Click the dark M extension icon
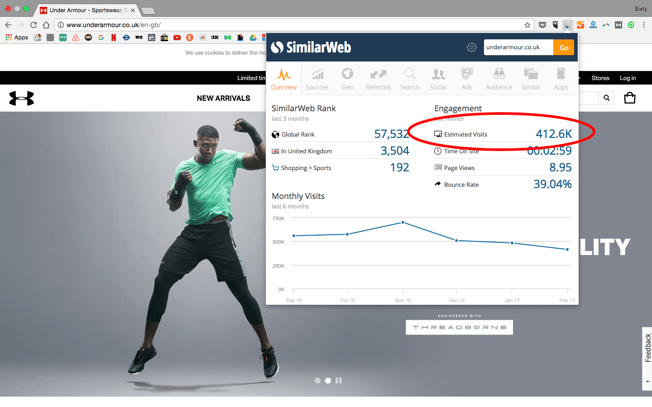This screenshot has width=652, height=407. pyautogui.click(x=618, y=25)
